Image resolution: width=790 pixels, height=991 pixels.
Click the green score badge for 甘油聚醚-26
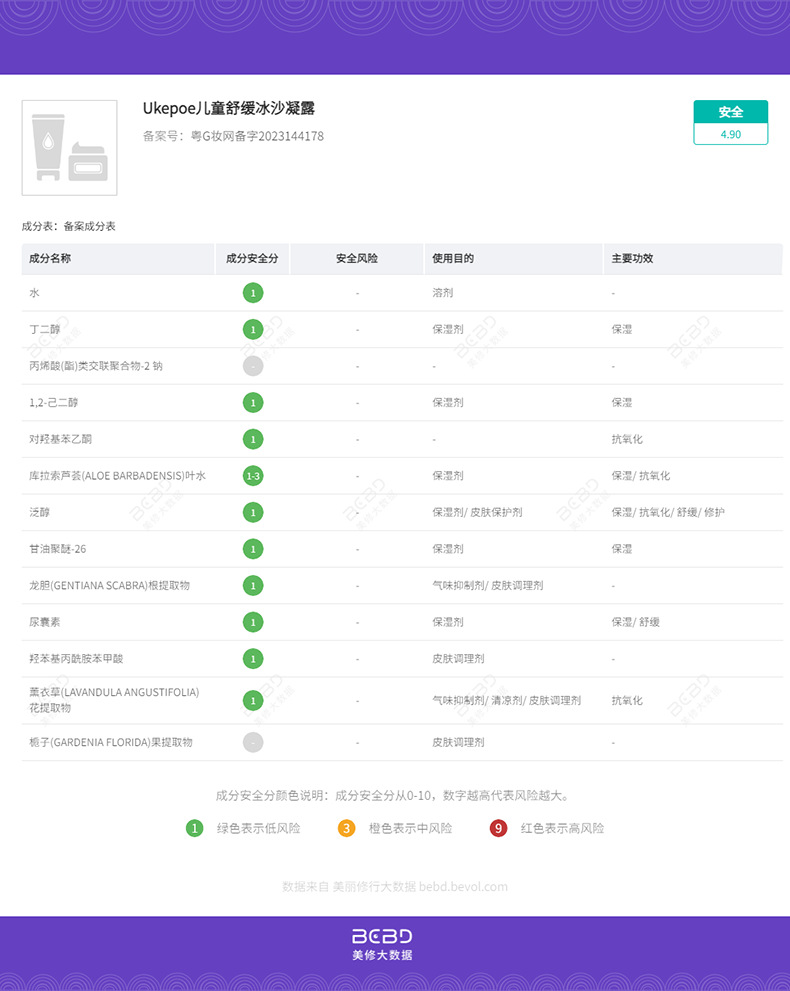[253, 549]
